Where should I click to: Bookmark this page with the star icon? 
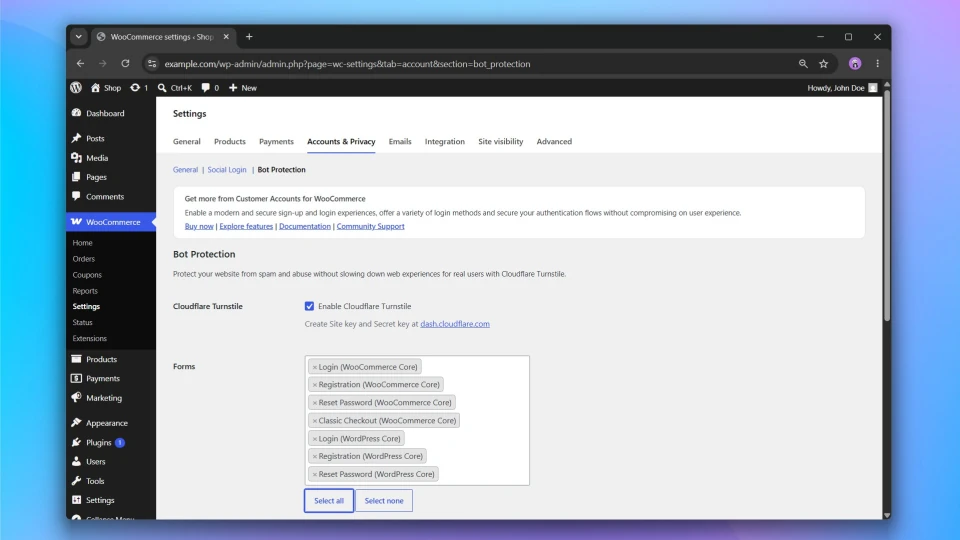tap(823, 64)
